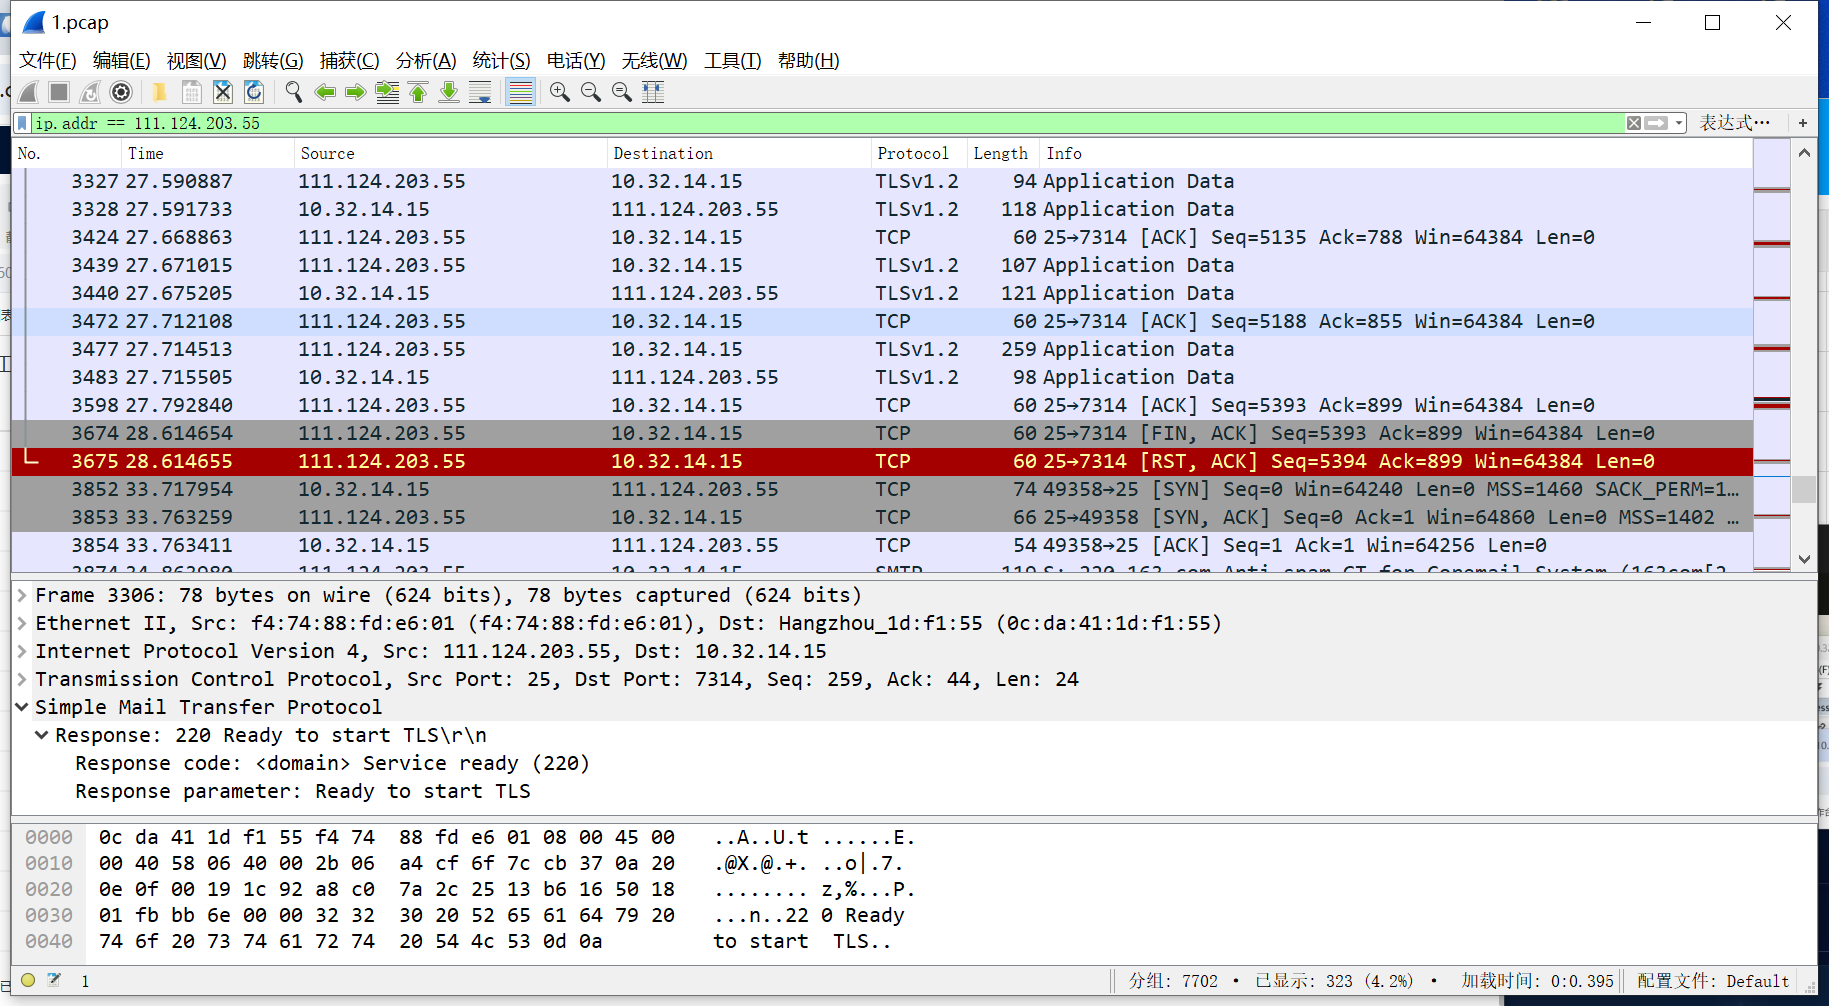This screenshot has width=1829, height=1006.
Task: Click the packet list vertical scrollbar thumb
Action: [1804, 489]
